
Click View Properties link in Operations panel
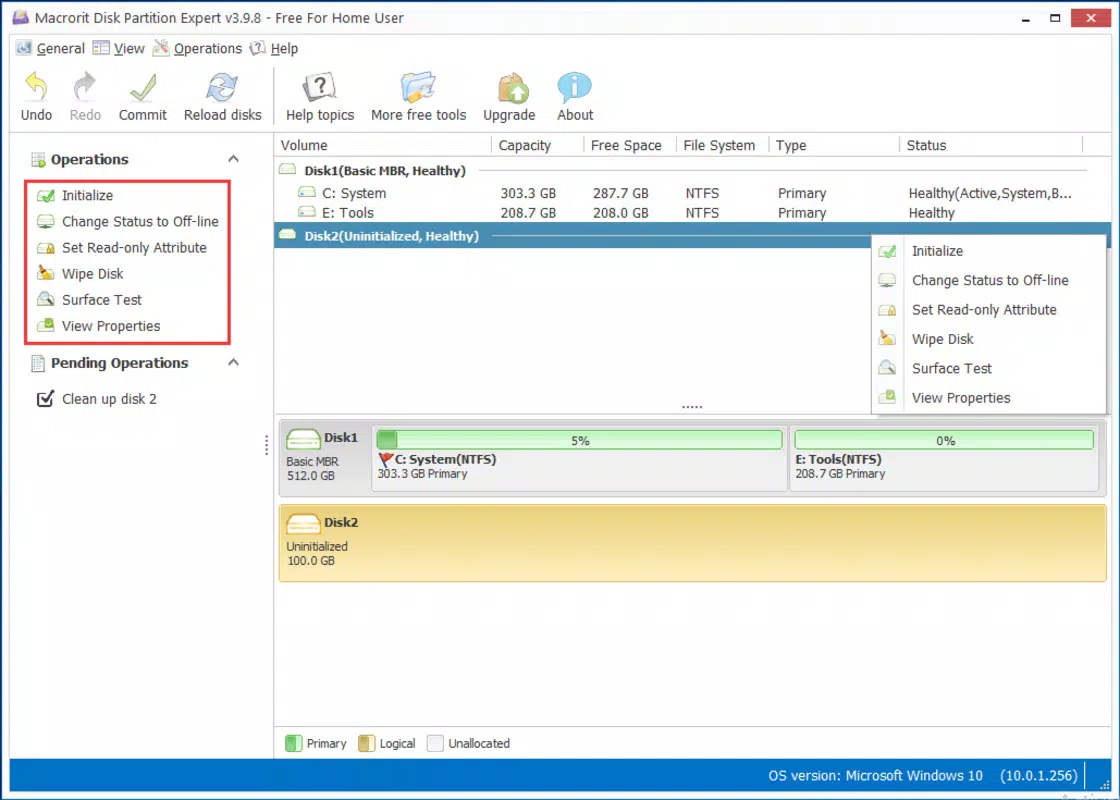click(111, 326)
